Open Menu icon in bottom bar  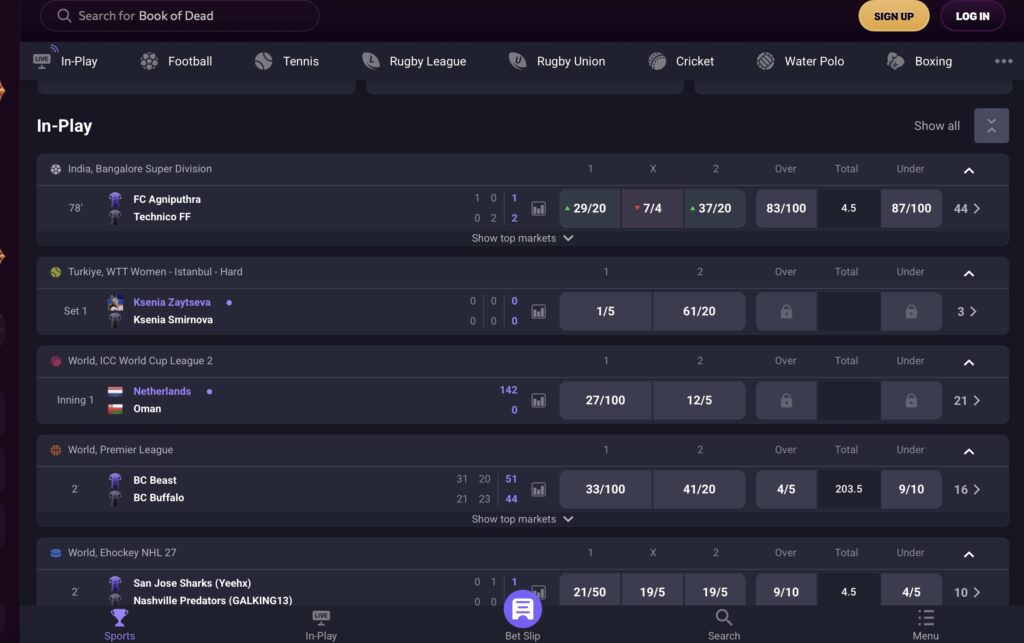925,617
